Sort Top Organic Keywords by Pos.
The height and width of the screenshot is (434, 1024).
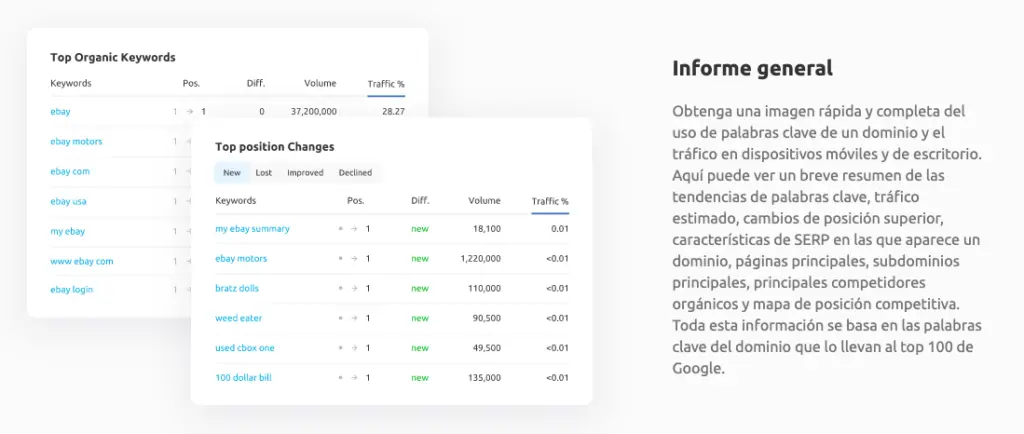coord(191,84)
